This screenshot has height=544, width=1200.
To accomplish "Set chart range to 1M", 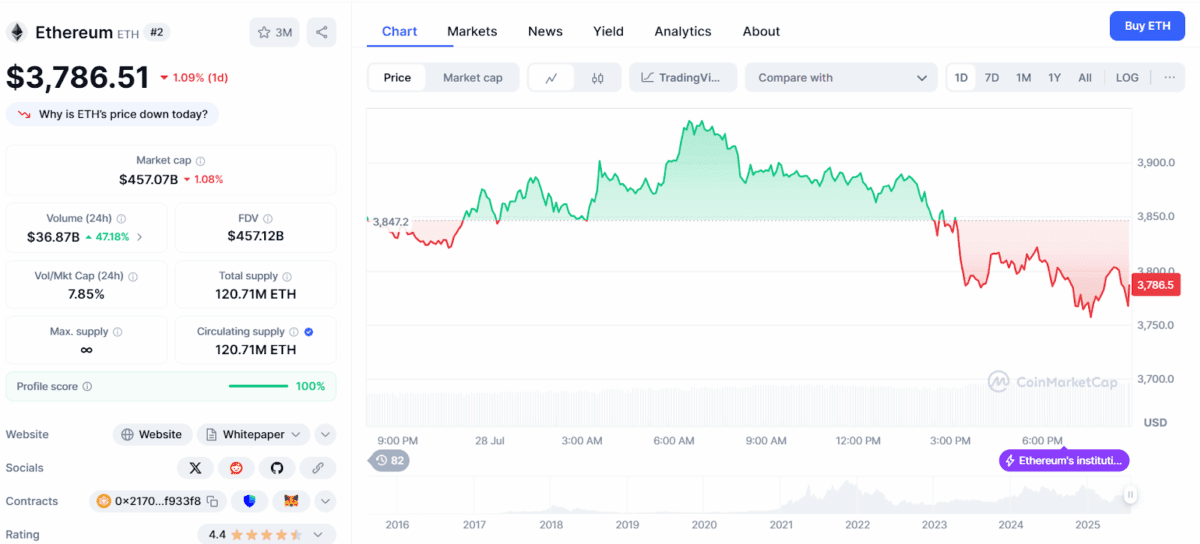I will pyautogui.click(x=1023, y=78).
